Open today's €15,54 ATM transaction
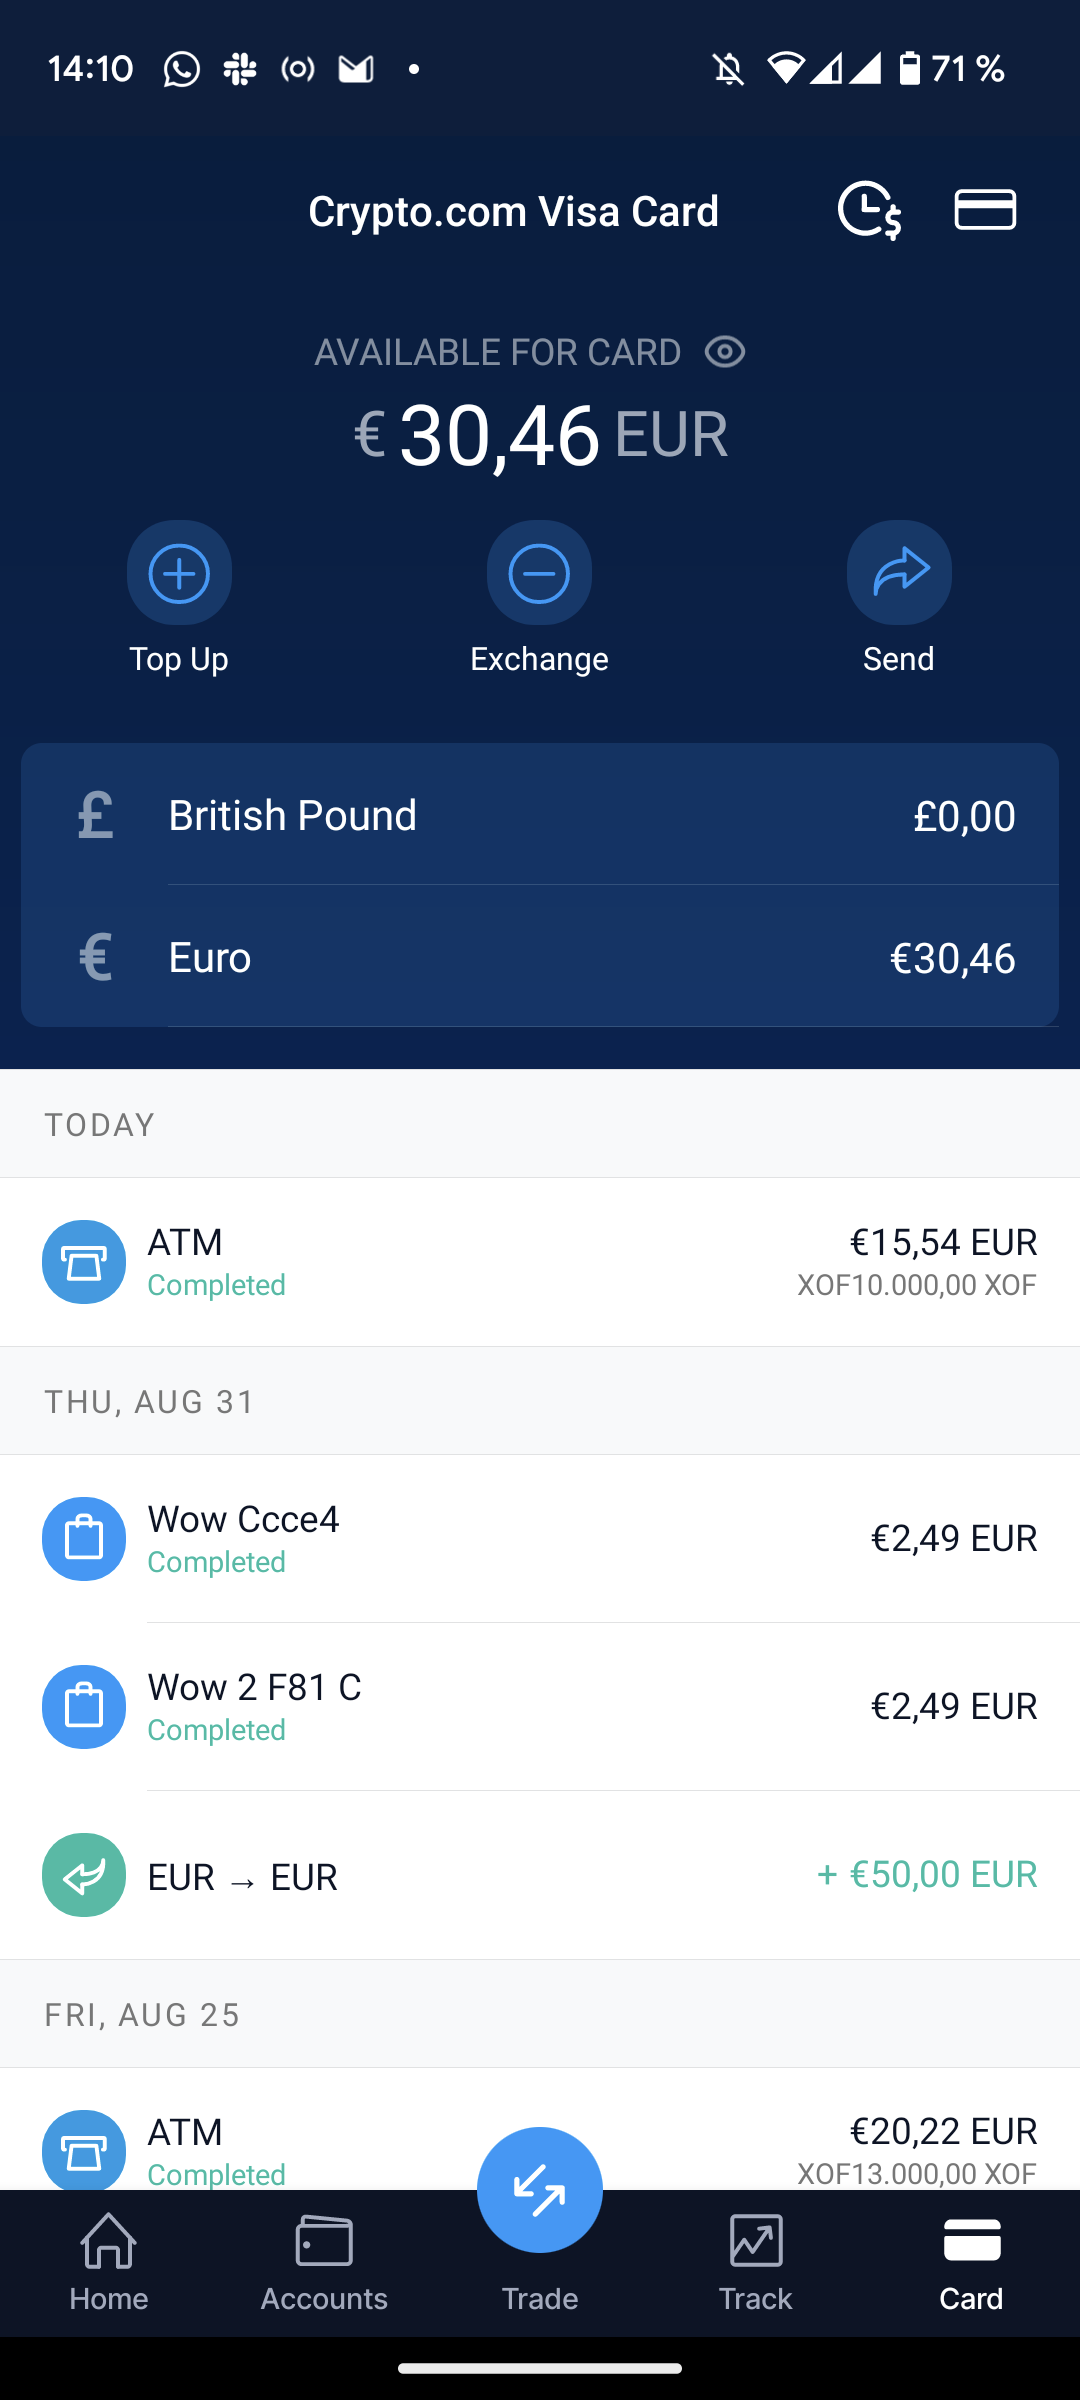 [x=540, y=1262]
